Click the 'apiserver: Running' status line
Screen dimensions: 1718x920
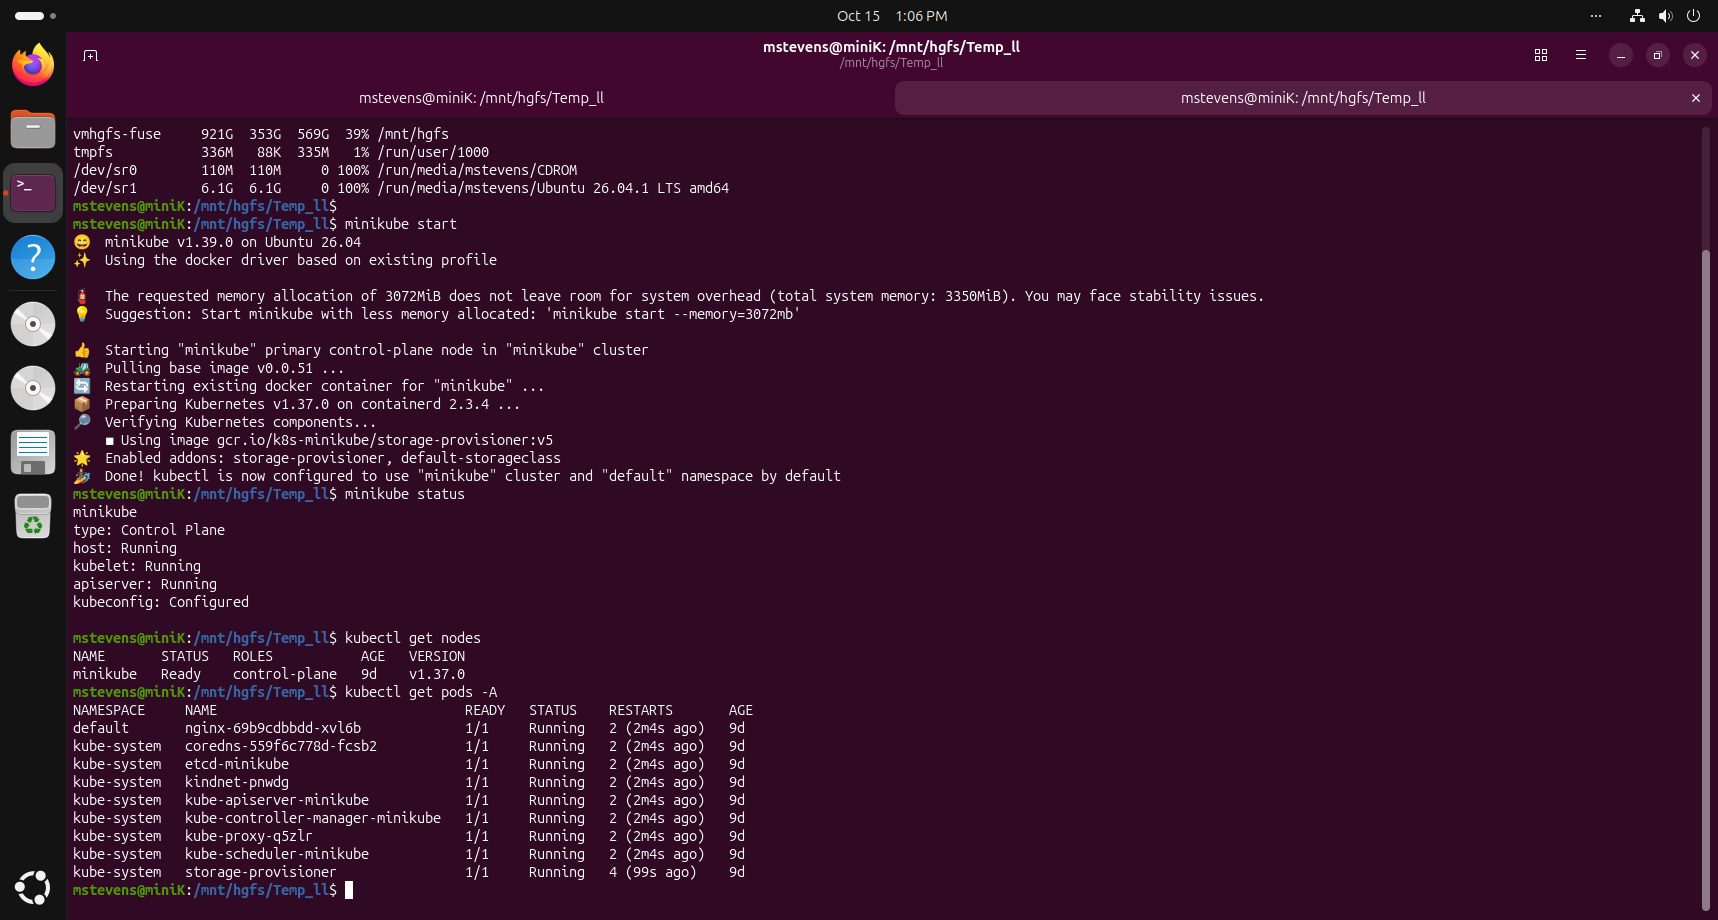(x=145, y=584)
